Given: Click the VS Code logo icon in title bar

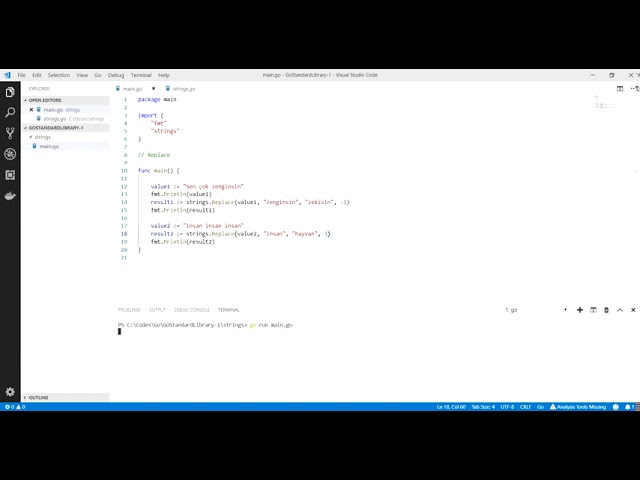Looking at the screenshot, I should [x=7, y=75].
